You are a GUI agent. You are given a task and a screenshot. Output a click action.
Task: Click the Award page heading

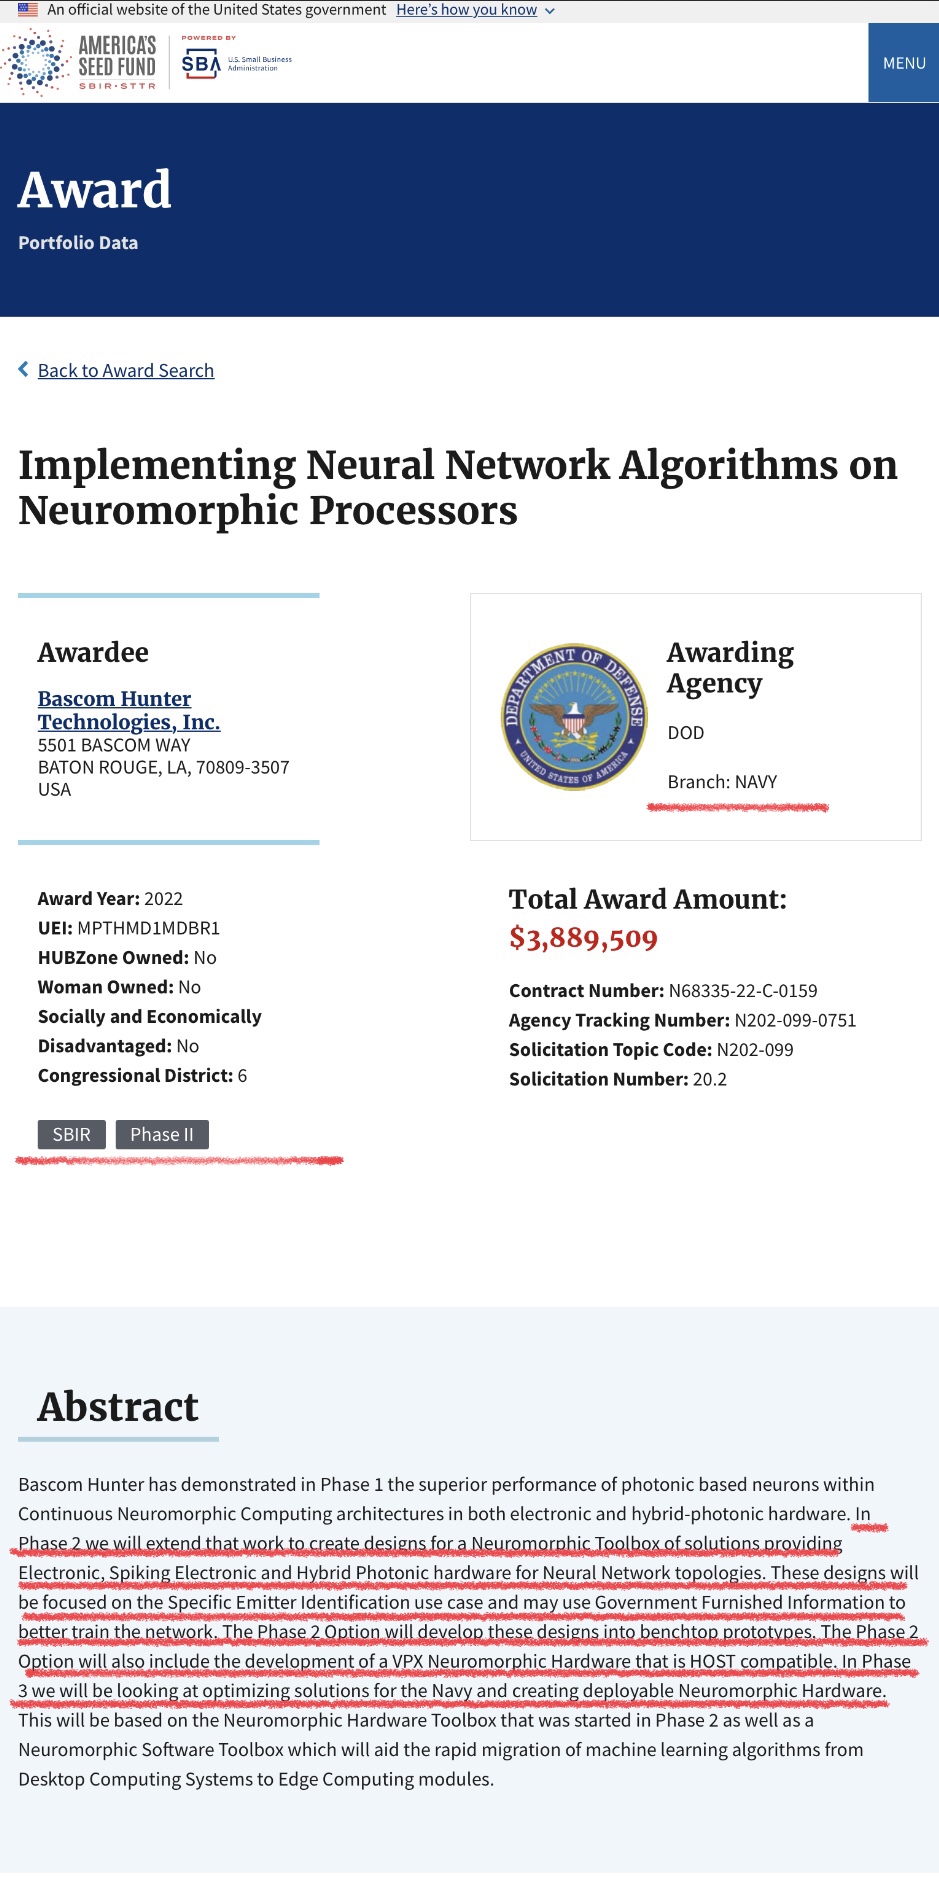click(x=95, y=190)
